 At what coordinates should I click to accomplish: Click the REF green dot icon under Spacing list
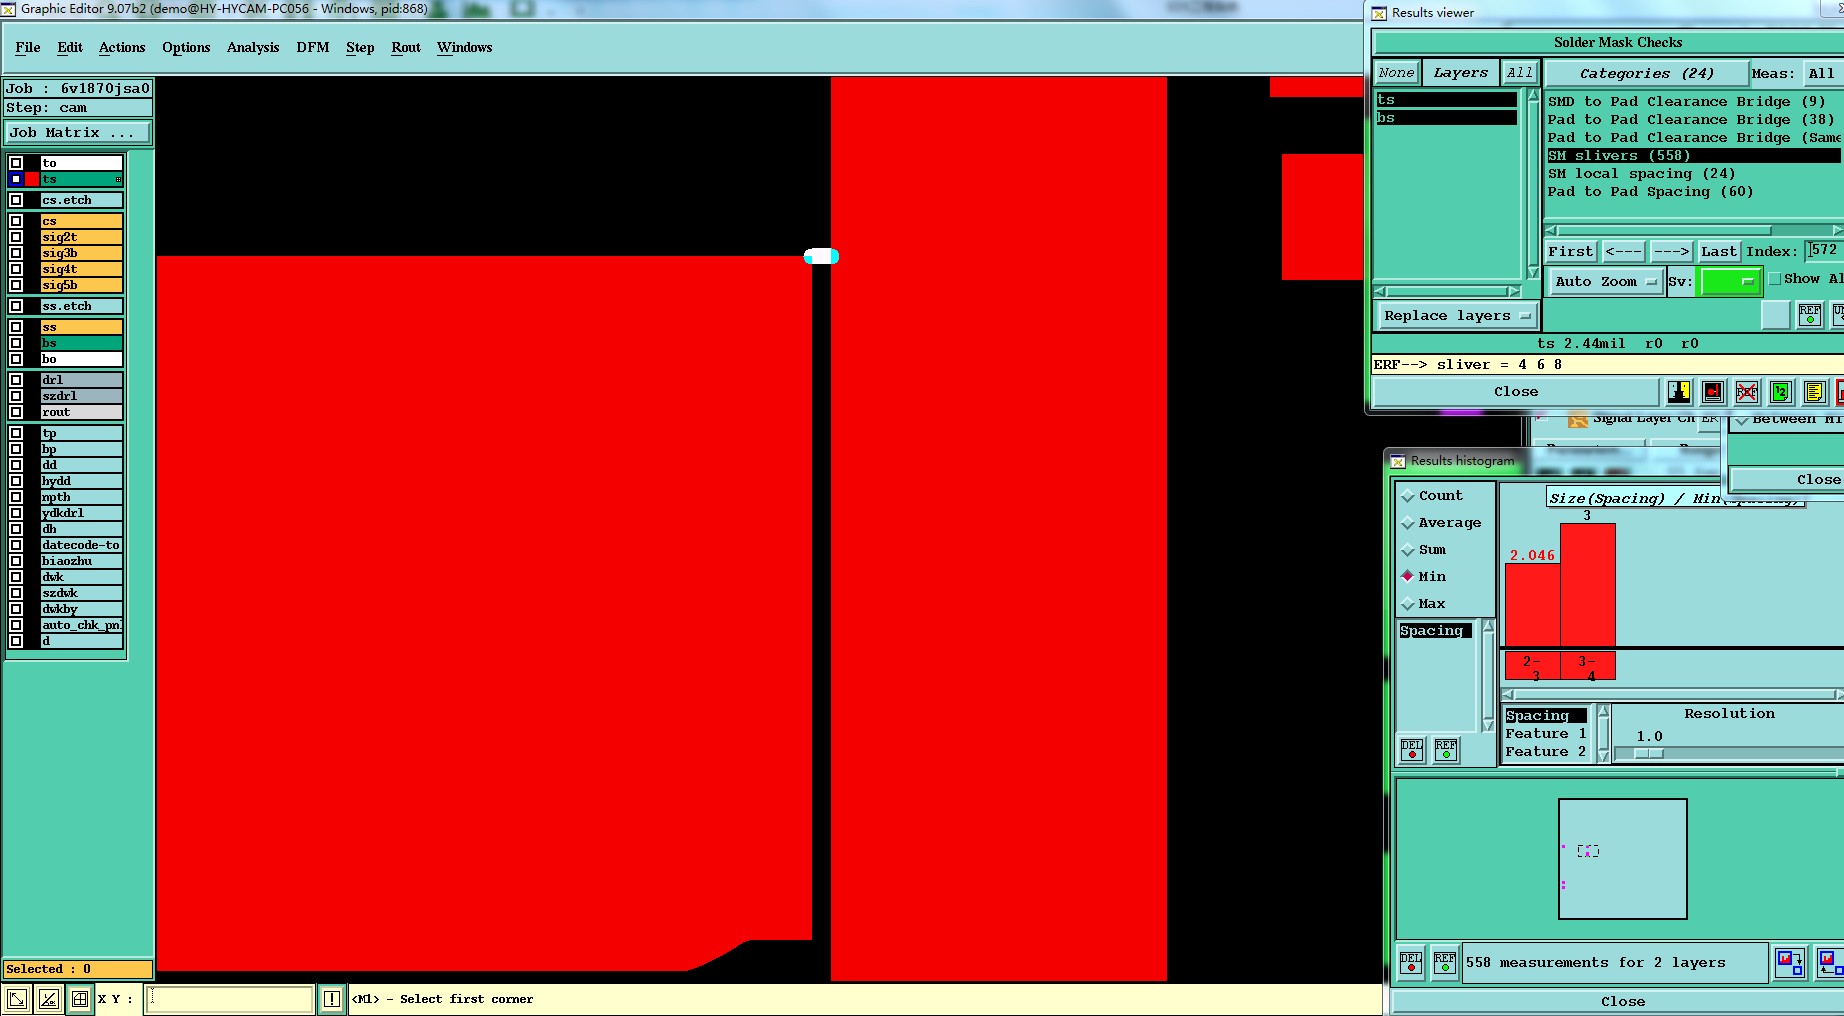tap(1446, 749)
